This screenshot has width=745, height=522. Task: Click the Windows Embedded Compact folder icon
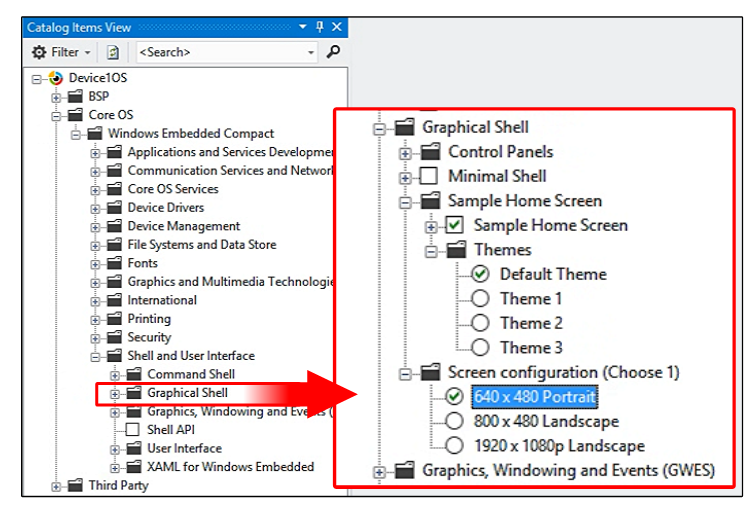coord(95,133)
